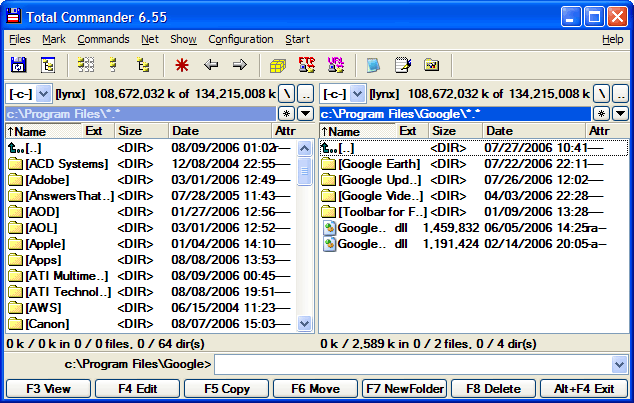Click the red asterisk invert selection icon

point(182,65)
